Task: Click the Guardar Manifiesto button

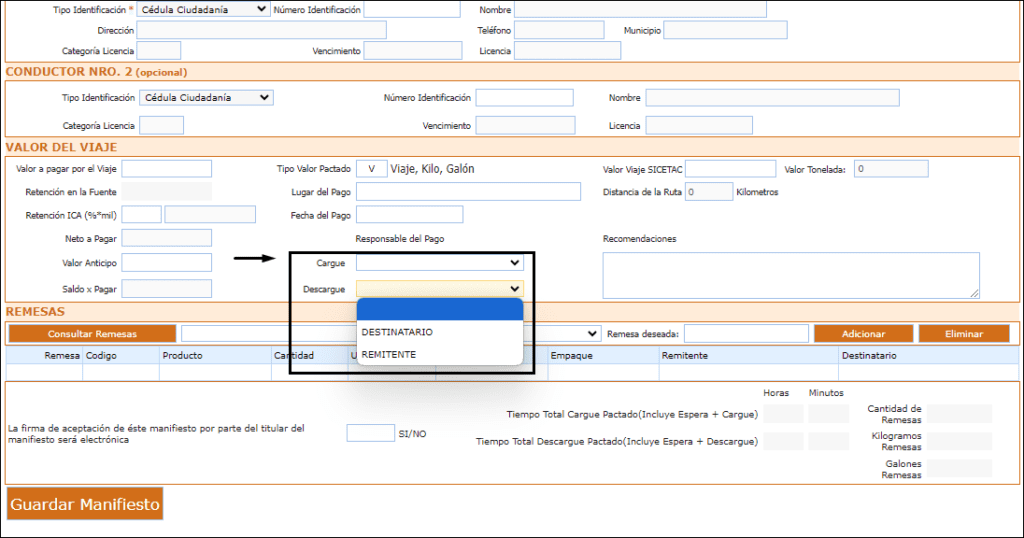Action: coord(85,504)
